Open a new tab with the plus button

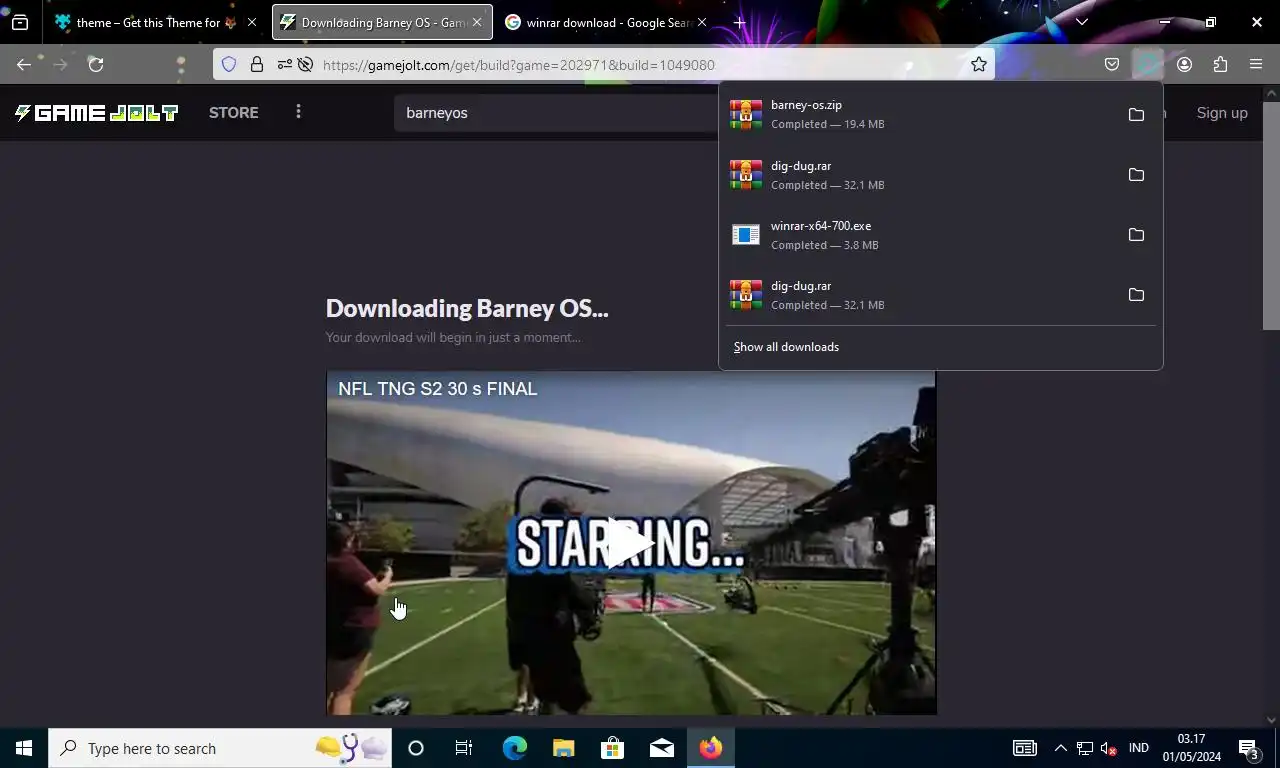739,22
